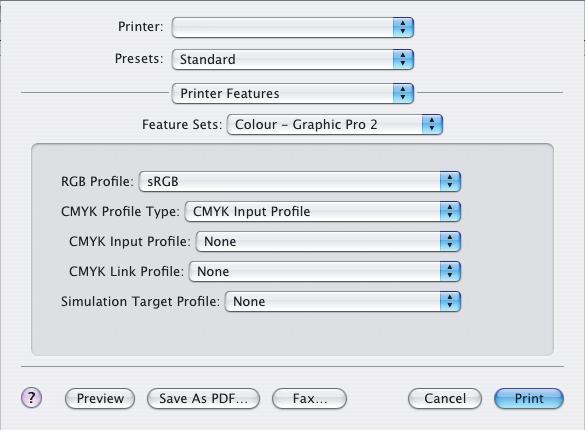Open the Presets dropdown showing Standard
Screen dimensions: 585x430
[292, 59]
